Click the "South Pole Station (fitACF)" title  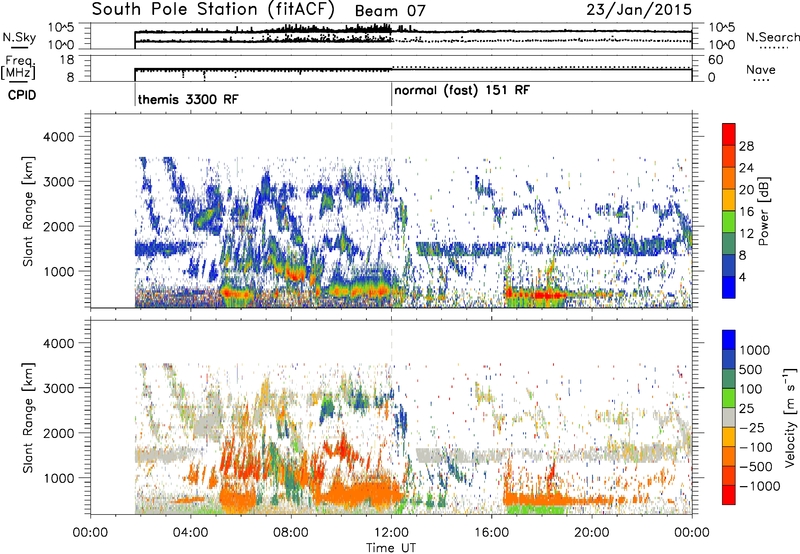[x=213, y=9]
